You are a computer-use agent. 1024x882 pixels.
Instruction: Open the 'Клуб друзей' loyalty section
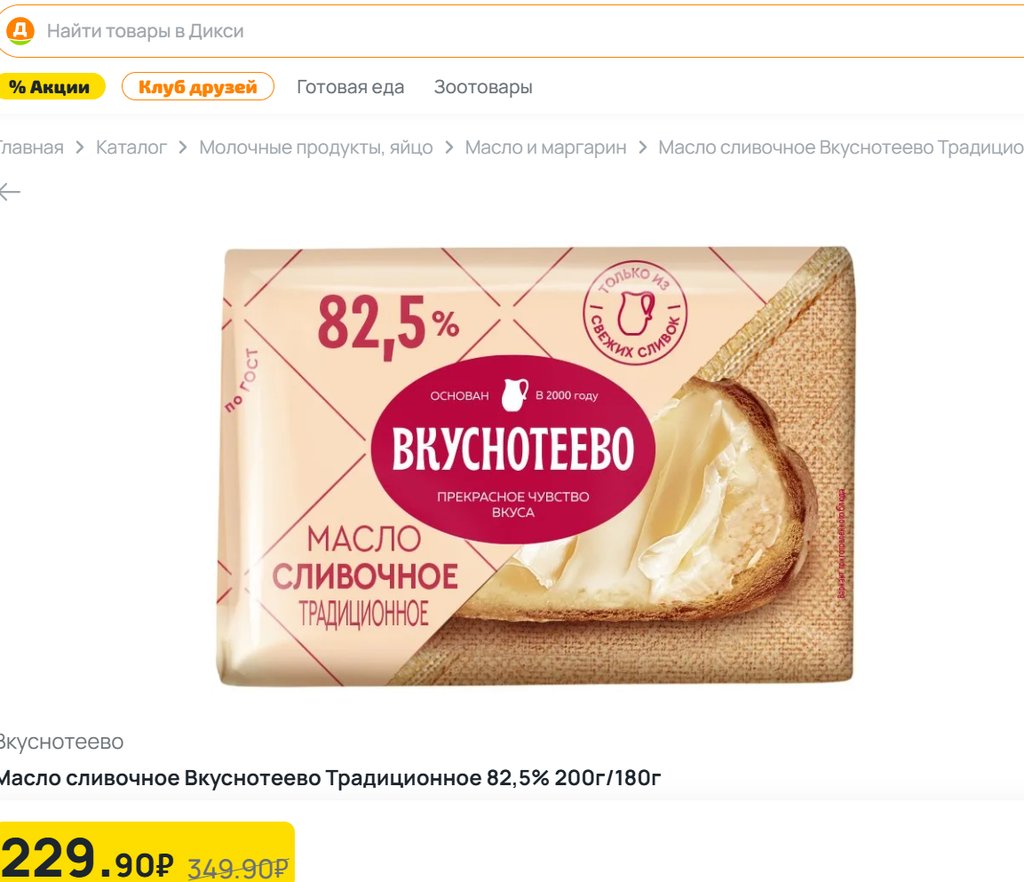point(198,87)
